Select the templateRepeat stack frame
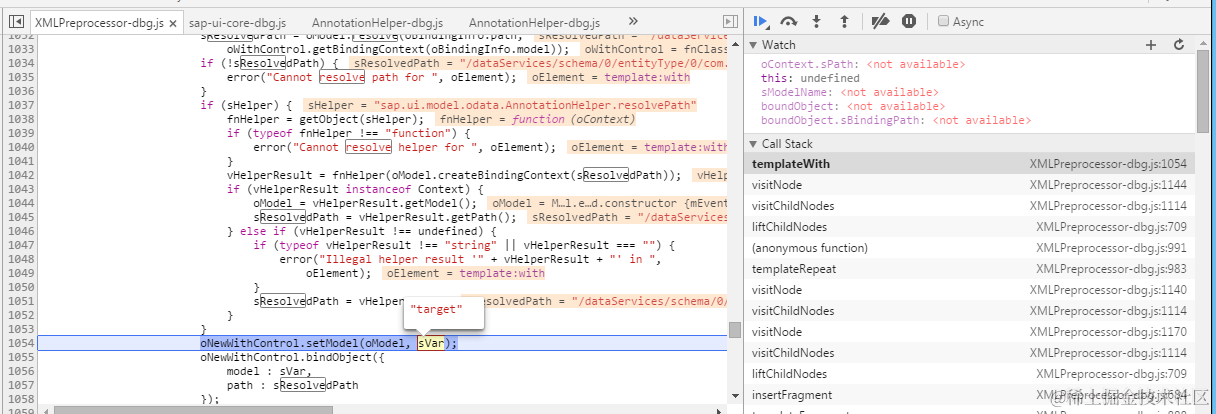 pos(969,269)
